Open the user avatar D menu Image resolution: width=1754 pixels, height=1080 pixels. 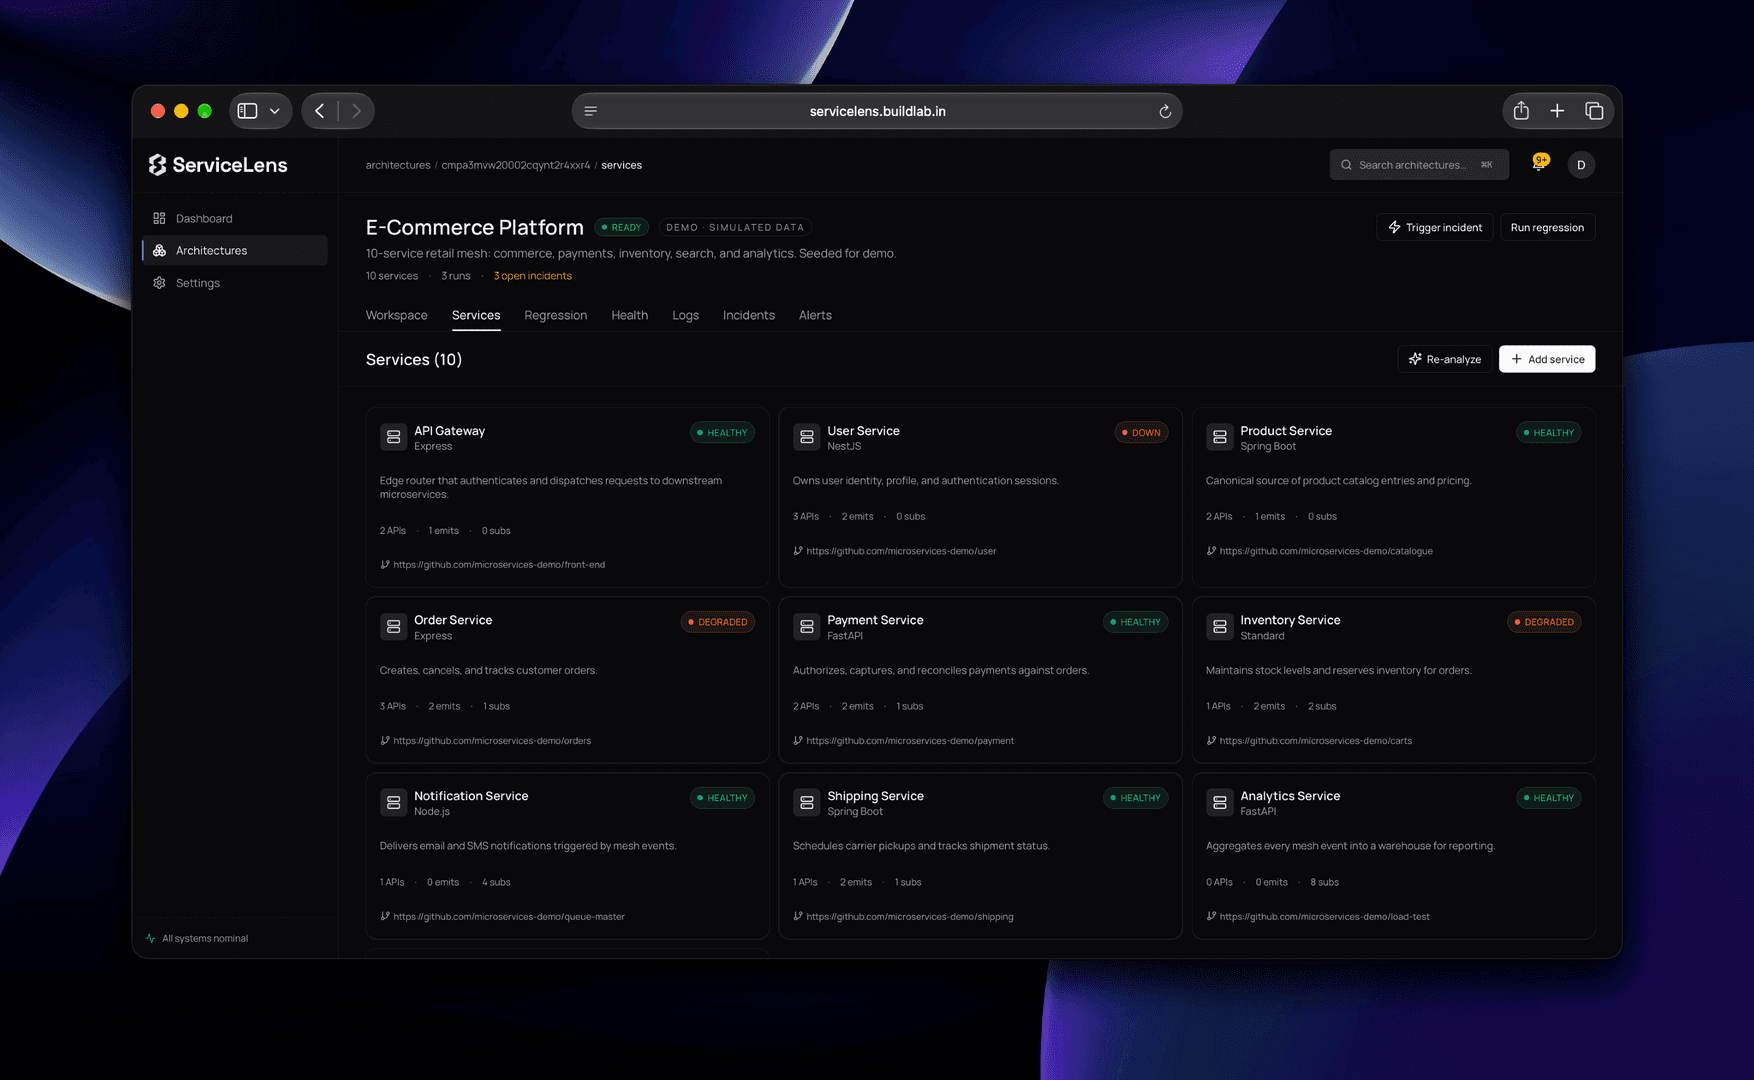[x=1581, y=165]
